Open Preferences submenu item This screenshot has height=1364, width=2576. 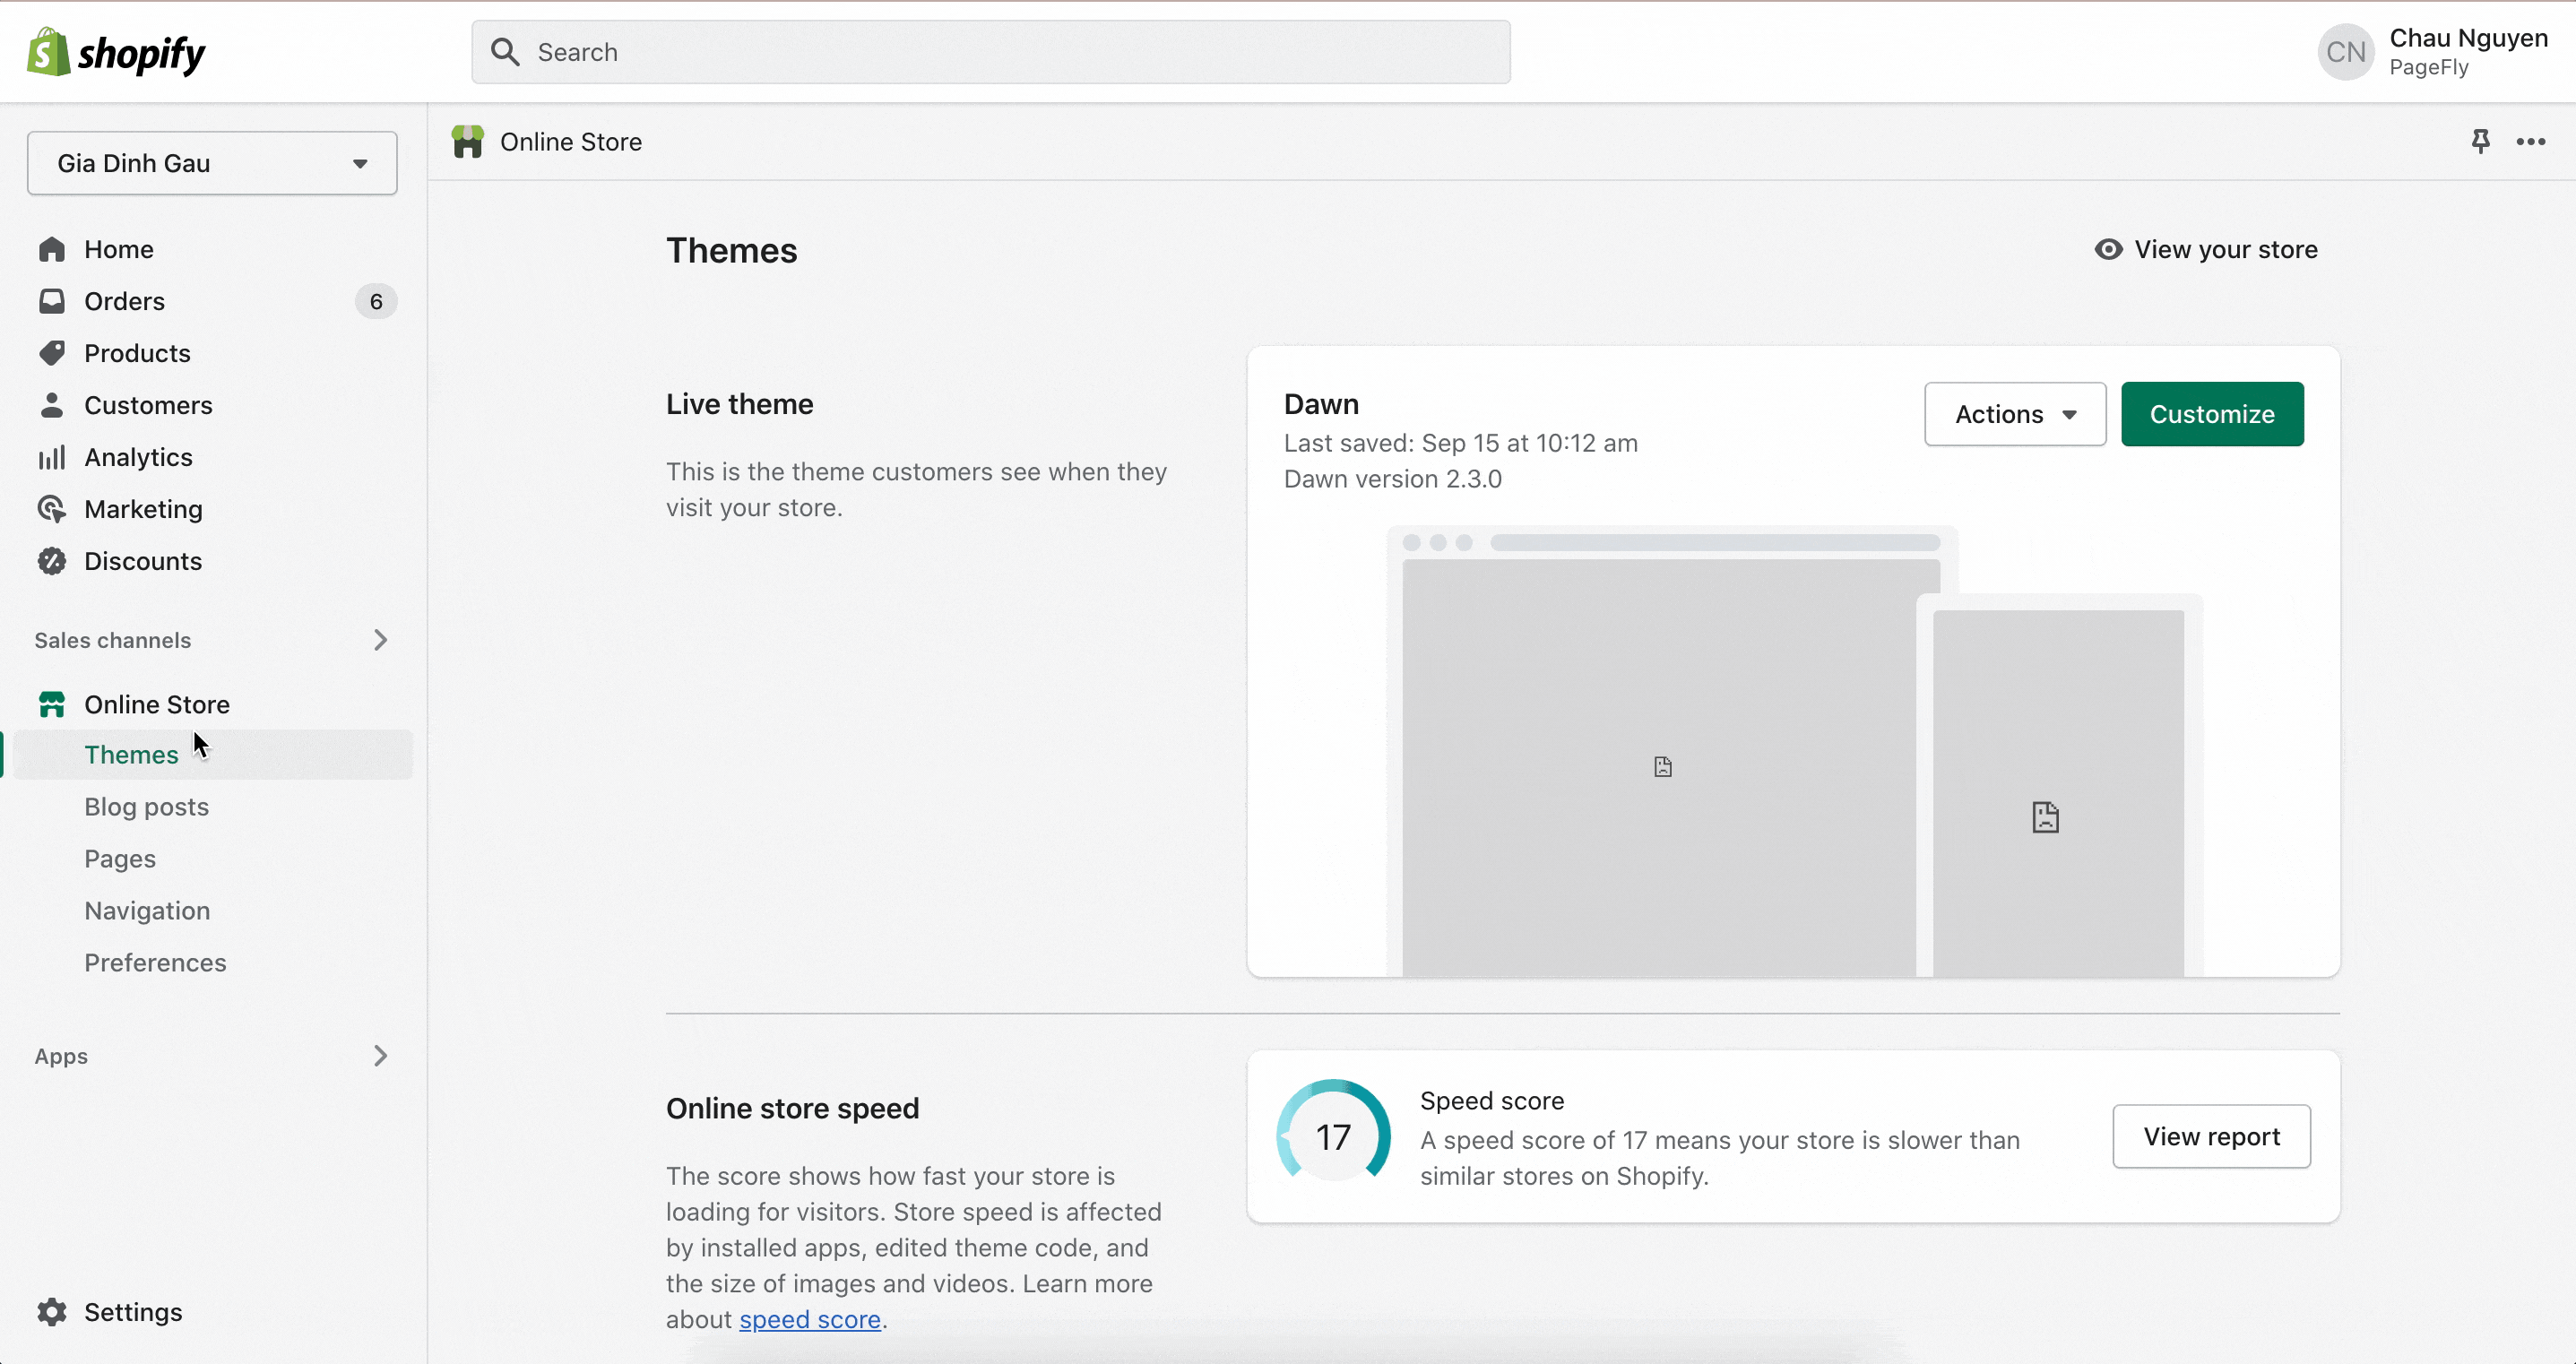point(155,963)
